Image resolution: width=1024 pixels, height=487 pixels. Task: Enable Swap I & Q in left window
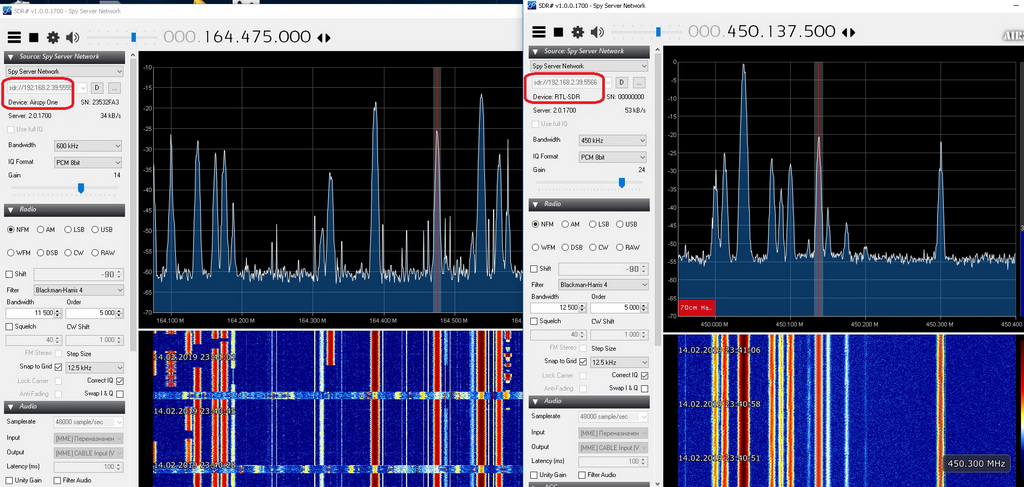pos(120,394)
